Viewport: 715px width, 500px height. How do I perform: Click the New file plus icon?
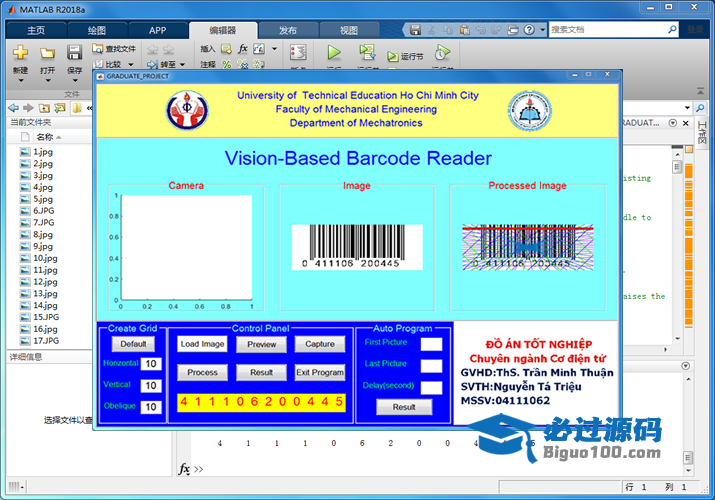(x=20, y=52)
